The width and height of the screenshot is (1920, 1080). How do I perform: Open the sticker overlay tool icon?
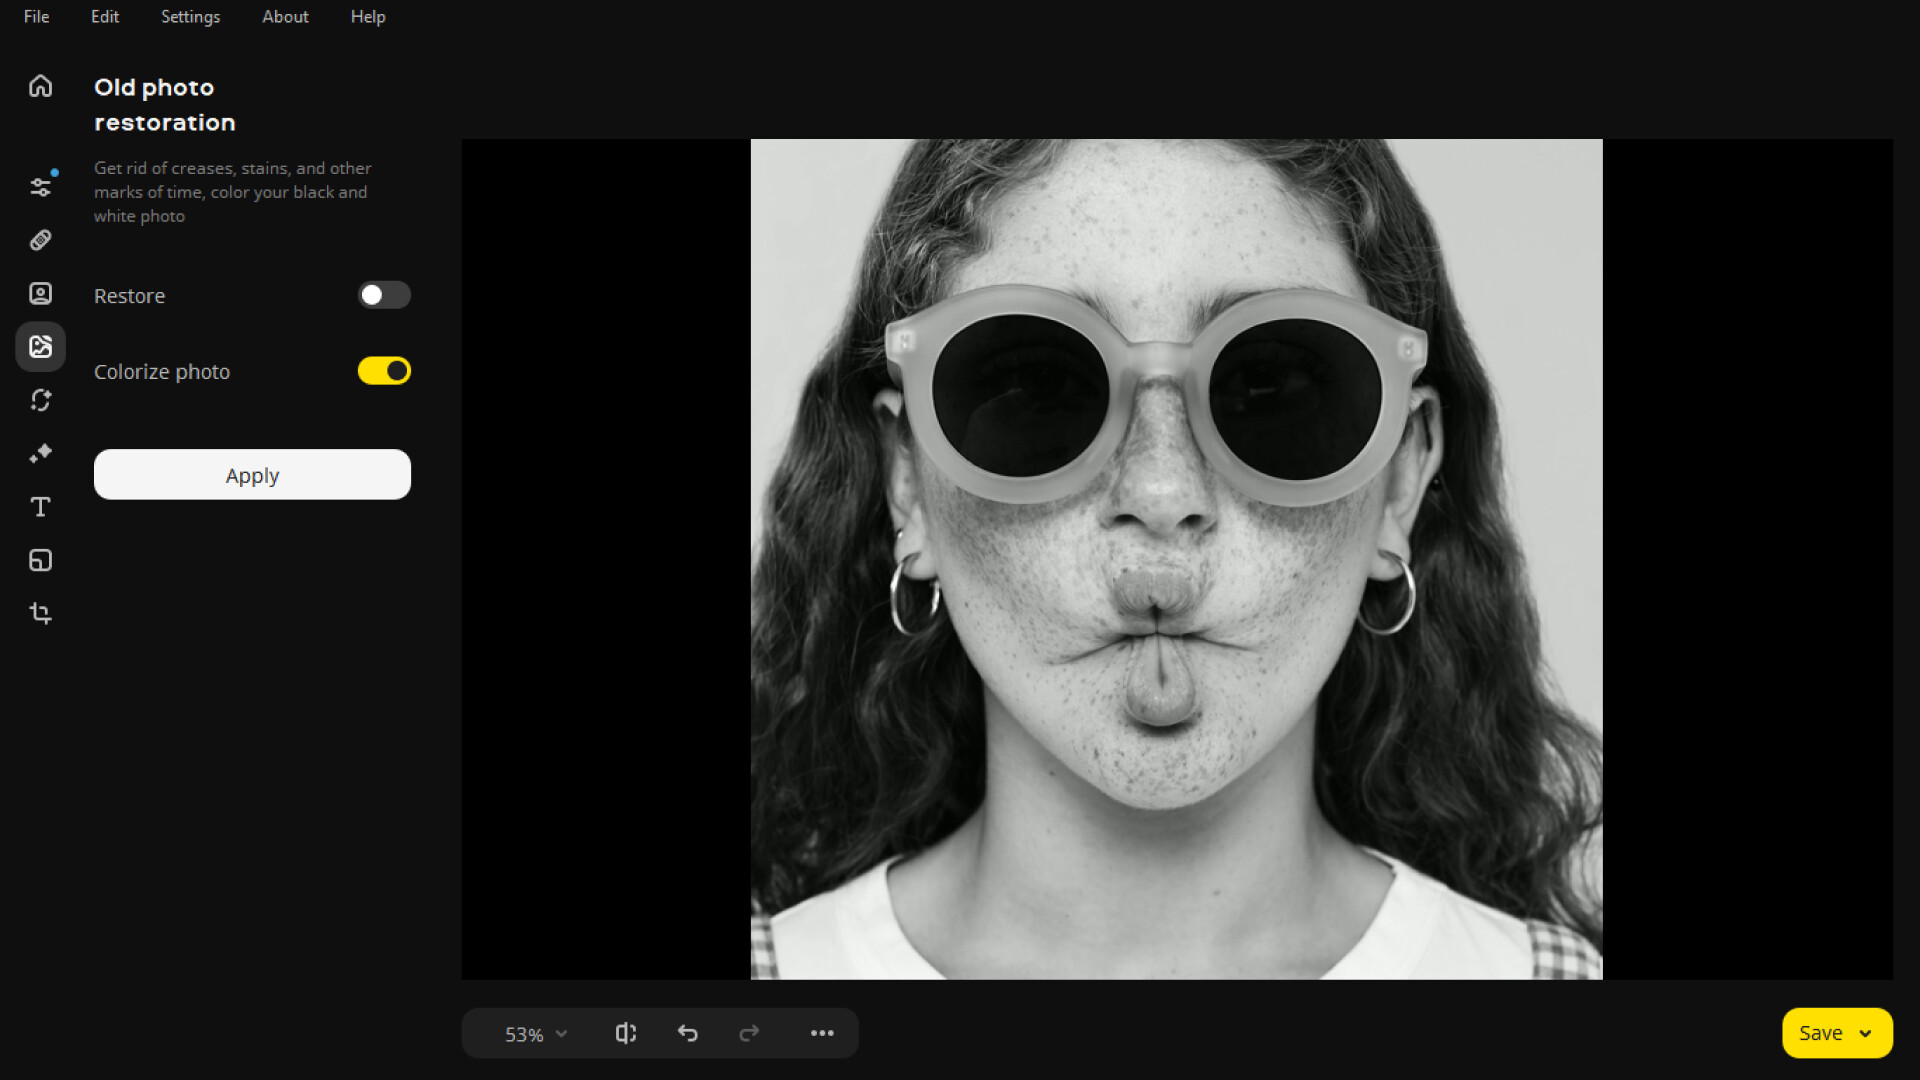tap(40, 560)
